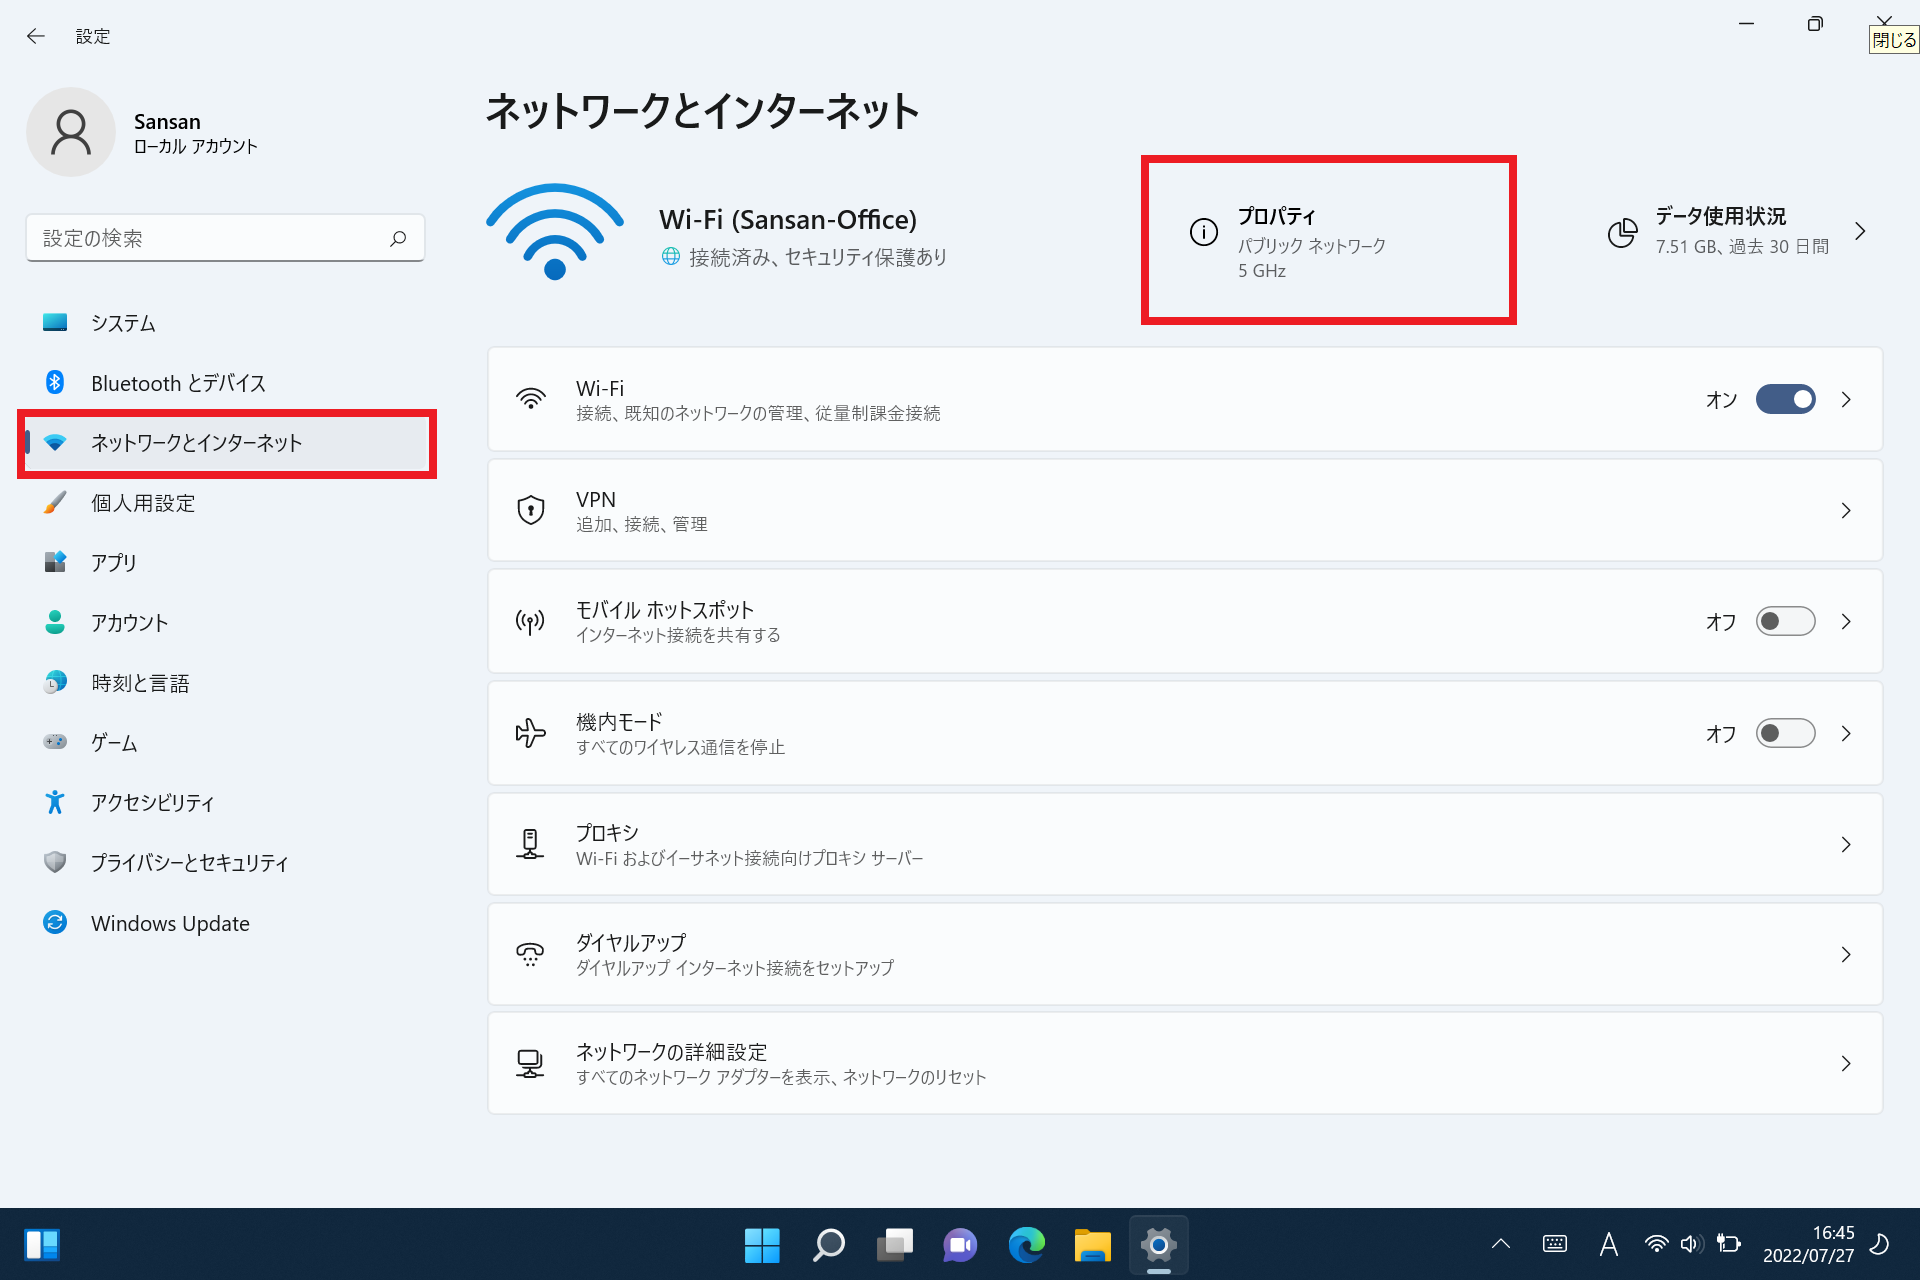
Task: Click the Windows Update sync icon
Action: 55,922
